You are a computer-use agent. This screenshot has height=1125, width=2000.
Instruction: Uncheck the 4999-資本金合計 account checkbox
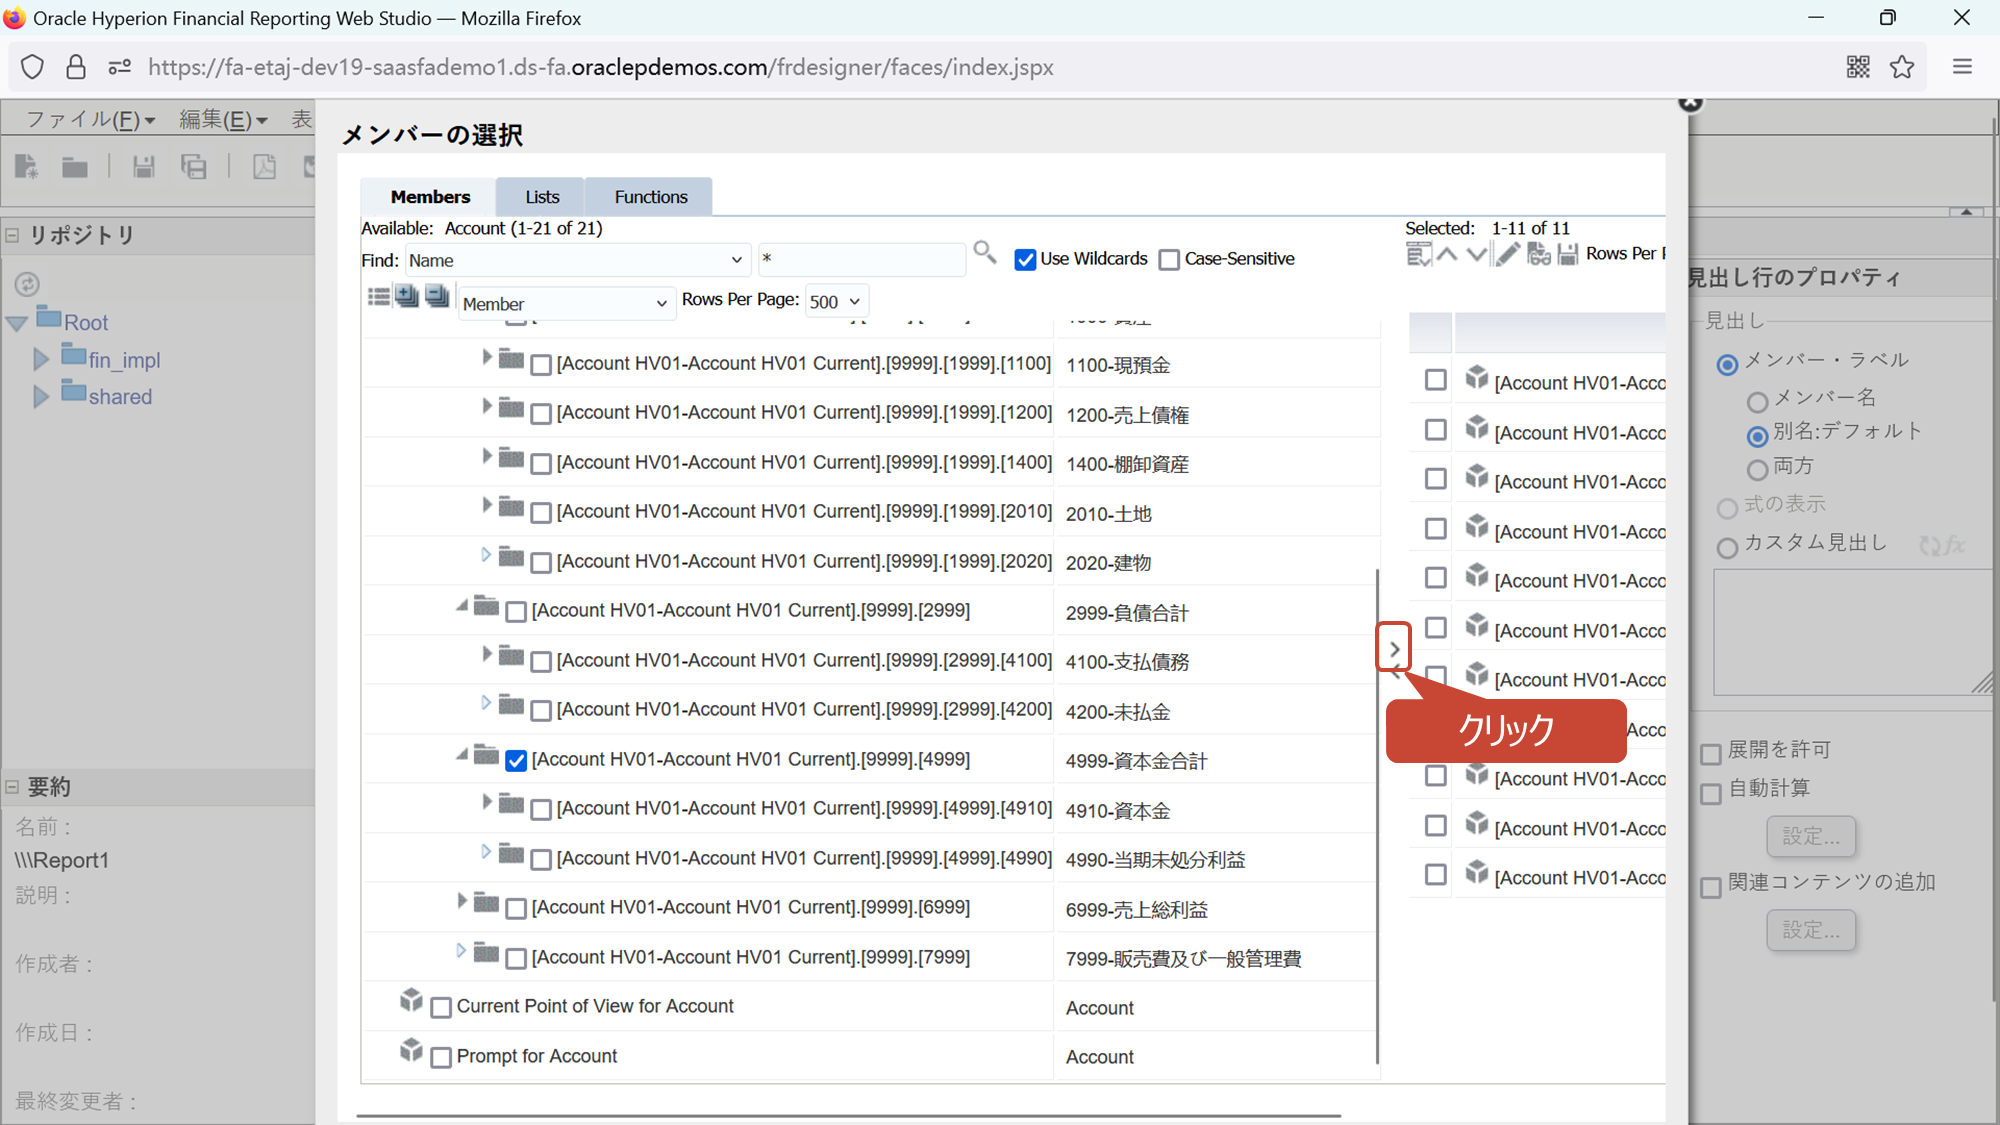click(516, 761)
